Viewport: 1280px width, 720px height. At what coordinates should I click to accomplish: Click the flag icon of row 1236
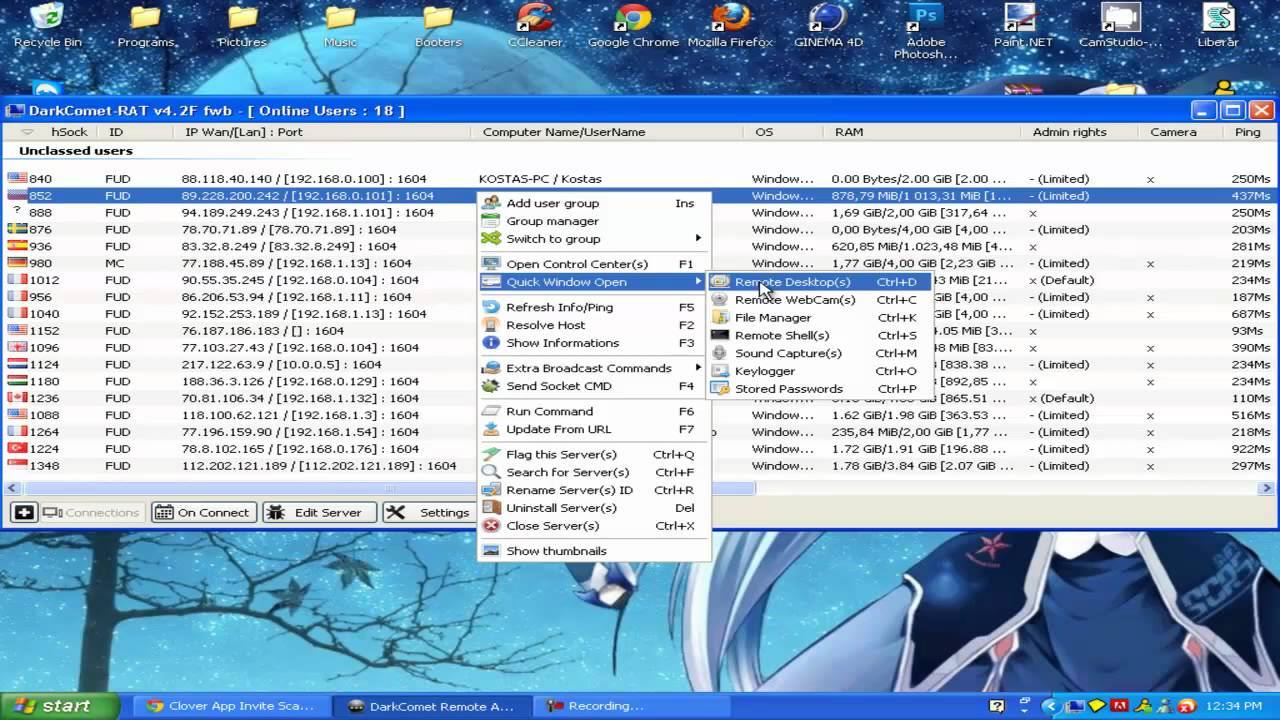[17, 398]
